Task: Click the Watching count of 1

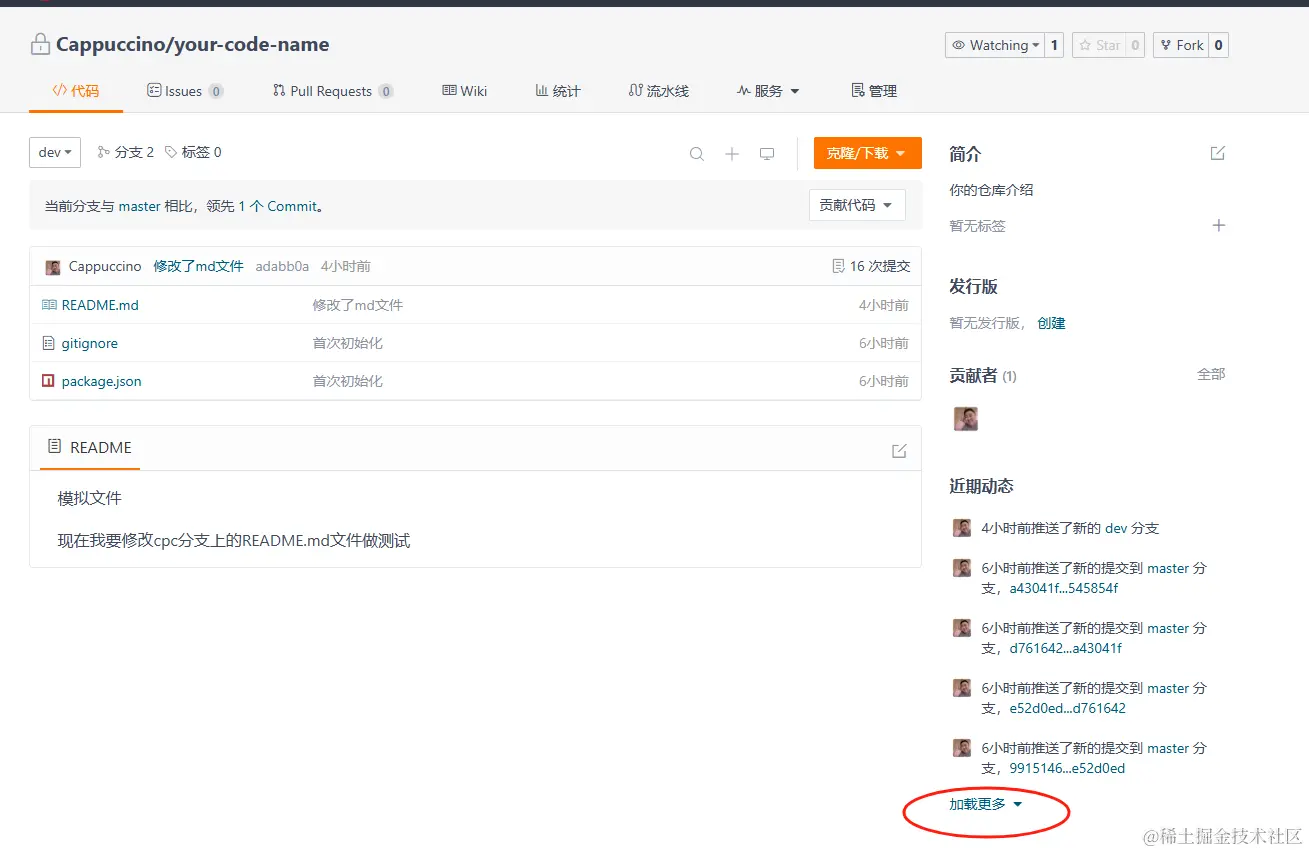Action: [1054, 45]
